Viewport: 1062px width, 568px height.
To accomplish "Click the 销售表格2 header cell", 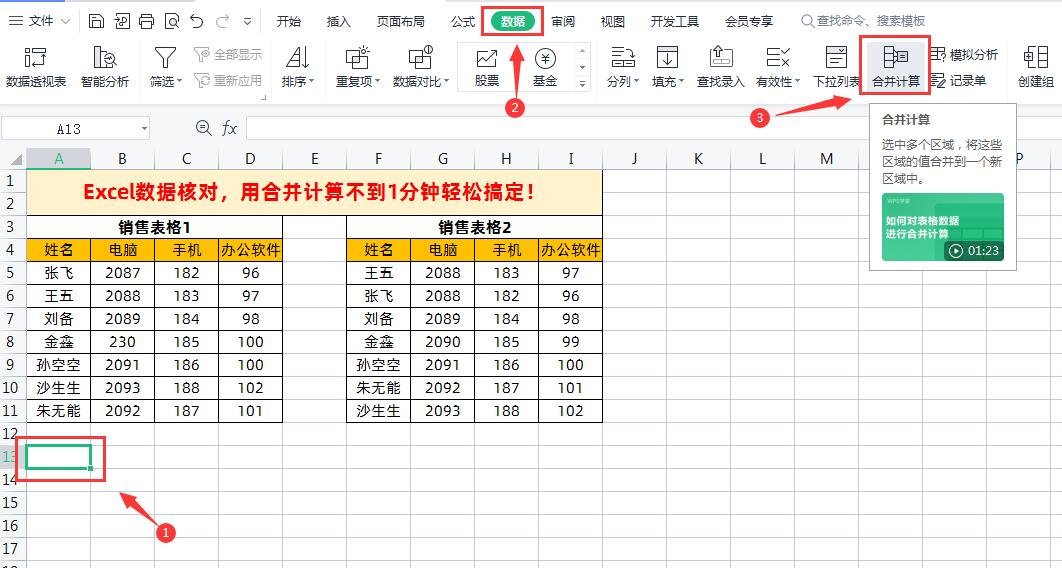I will tap(474, 227).
